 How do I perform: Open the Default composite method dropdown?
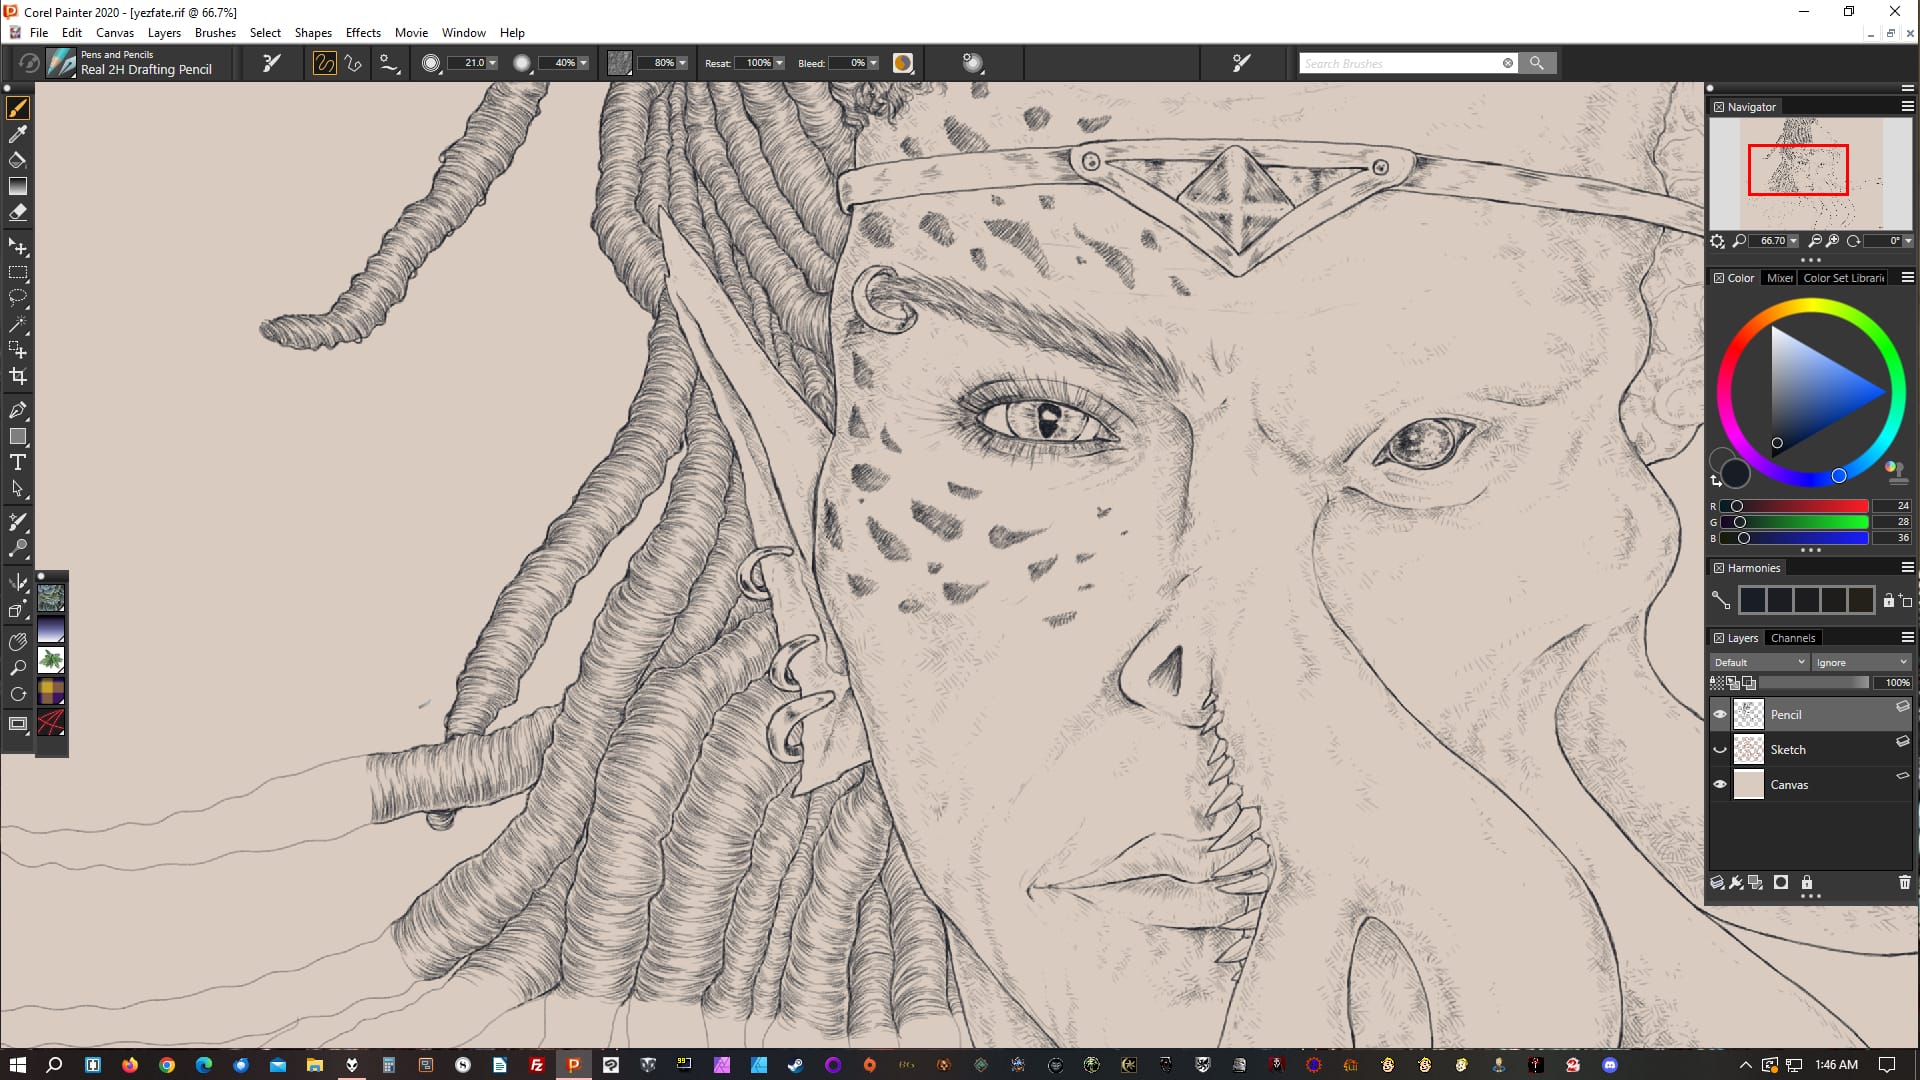[1759, 662]
